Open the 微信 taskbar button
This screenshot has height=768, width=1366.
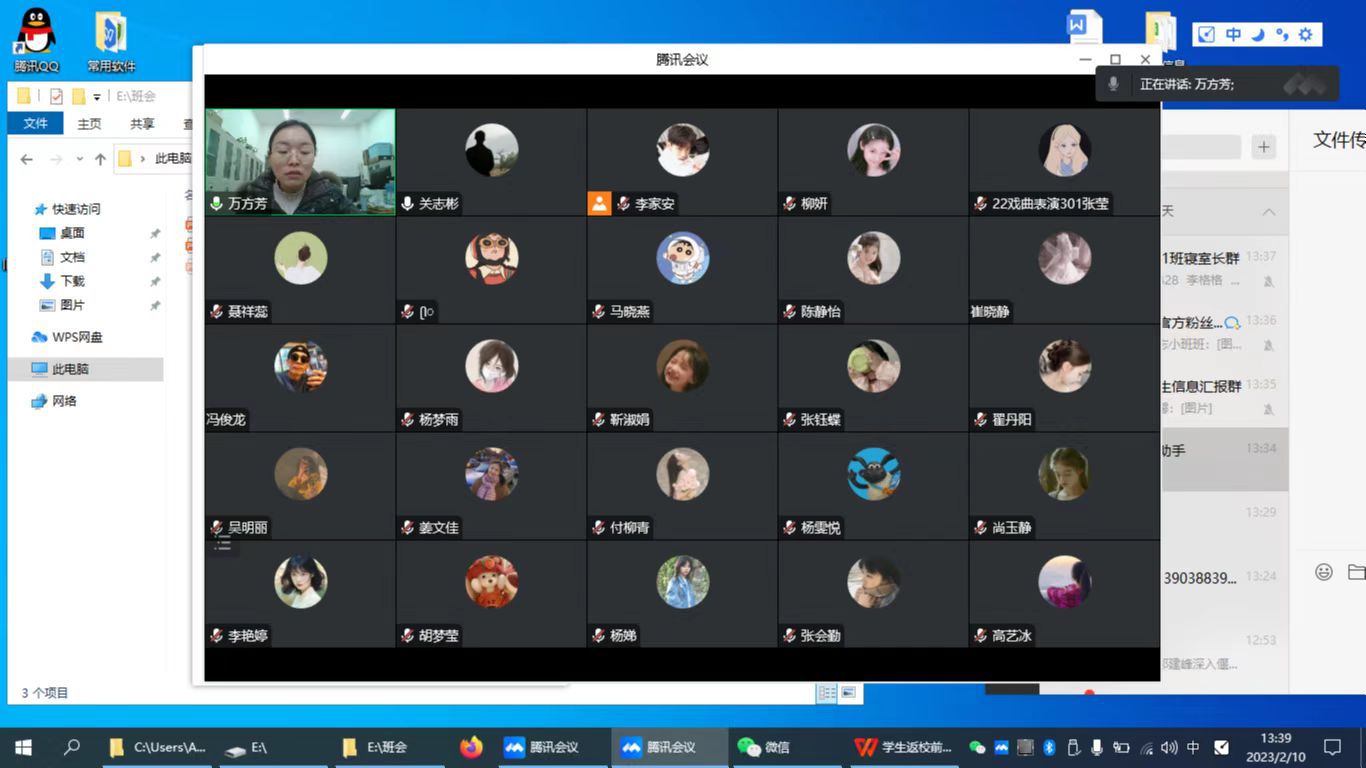tap(765, 747)
